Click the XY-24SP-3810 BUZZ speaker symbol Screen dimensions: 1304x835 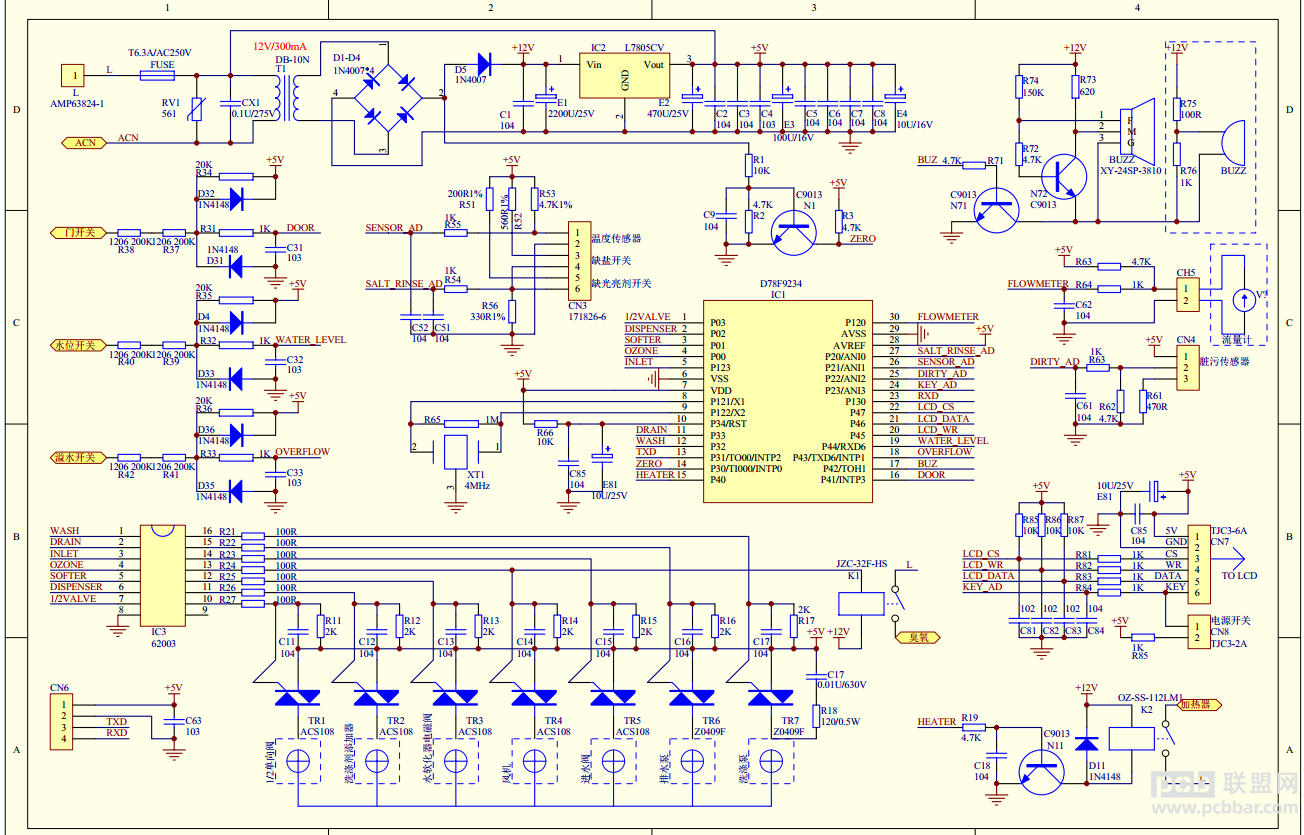pos(1136,131)
